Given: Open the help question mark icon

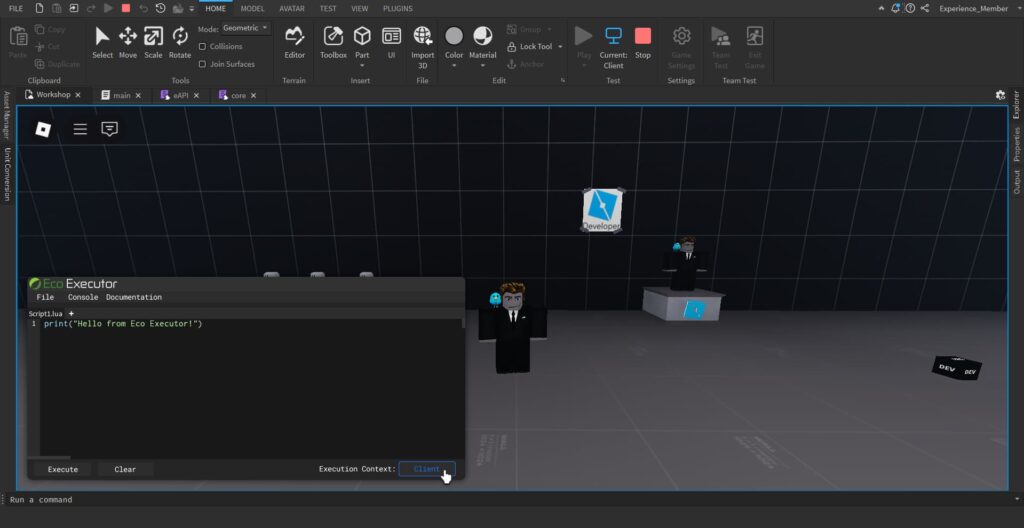Looking at the screenshot, I should (910, 8).
